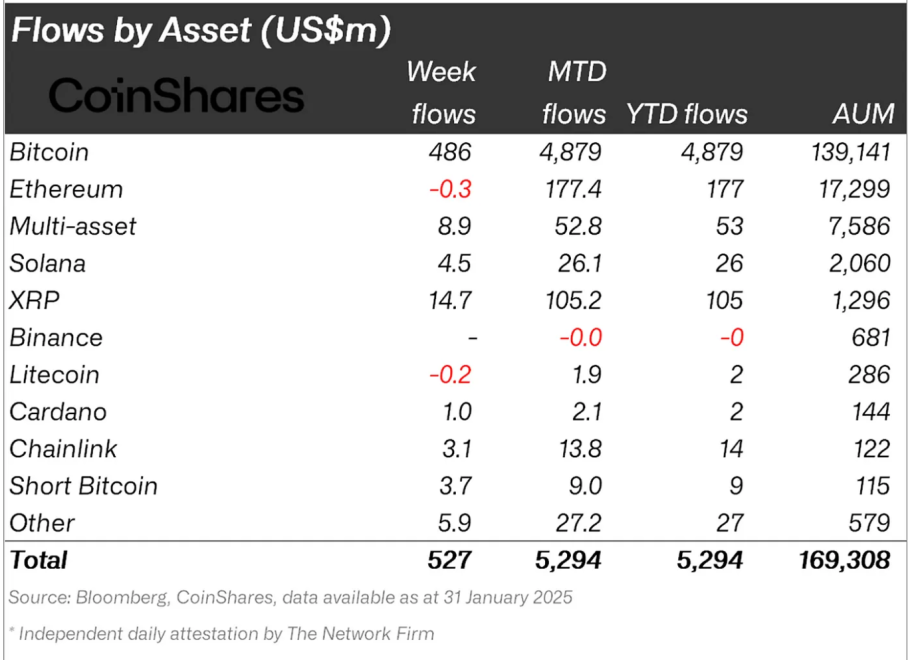Click Litecoin's red -0.2 week flow
The height and width of the screenshot is (660, 912).
pyautogui.click(x=450, y=374)
